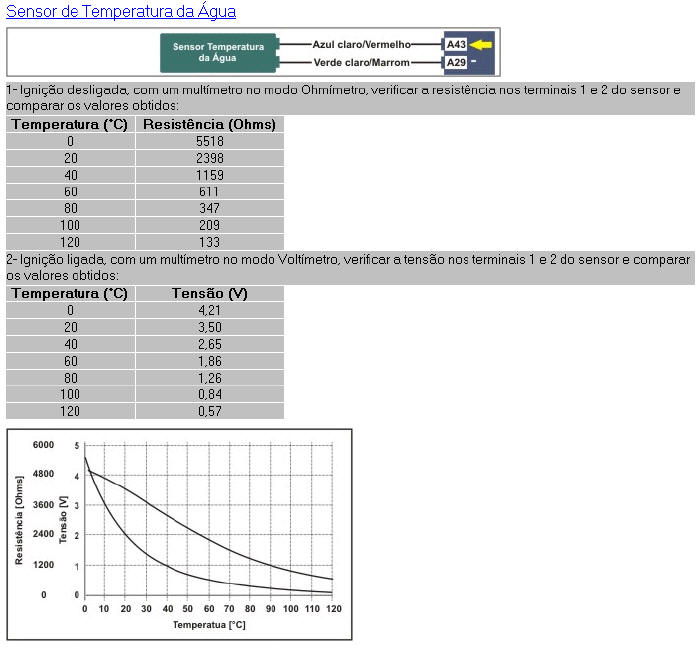Select the 0,57 voltage value

pyautogui.click(x=209, y=411)
